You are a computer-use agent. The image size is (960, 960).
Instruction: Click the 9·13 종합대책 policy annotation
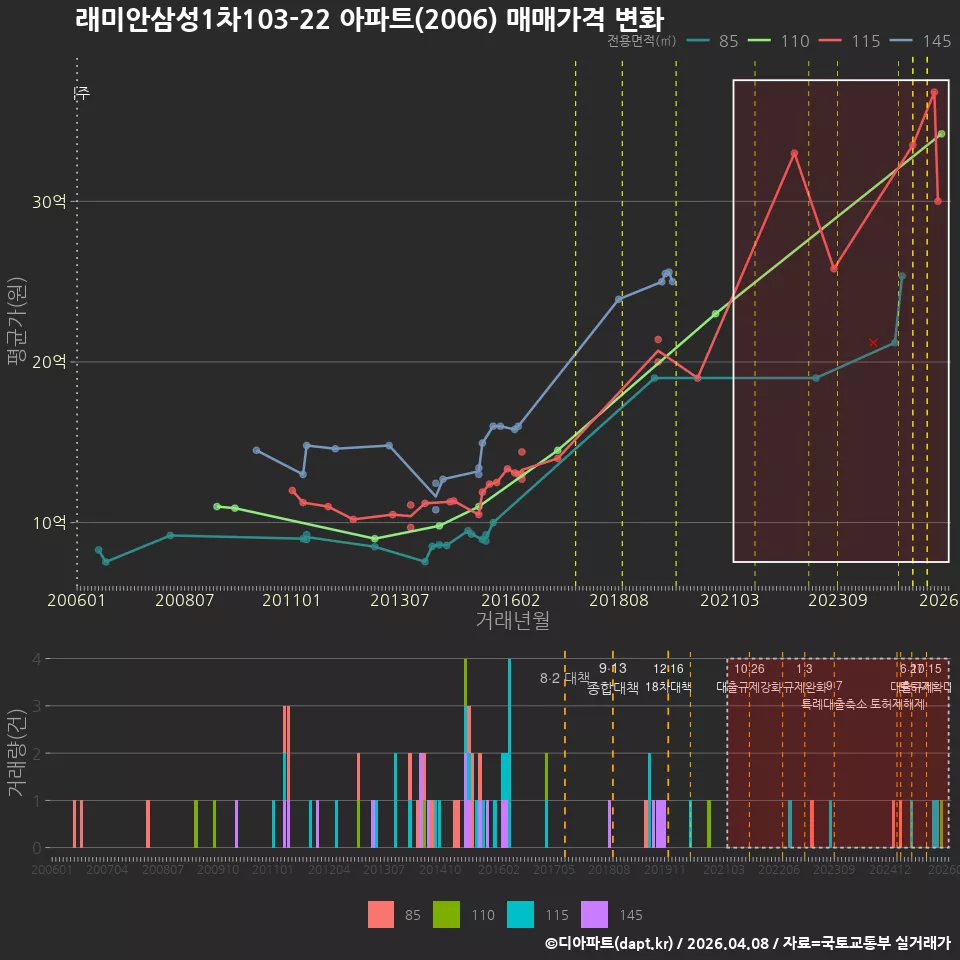point(612,678)
